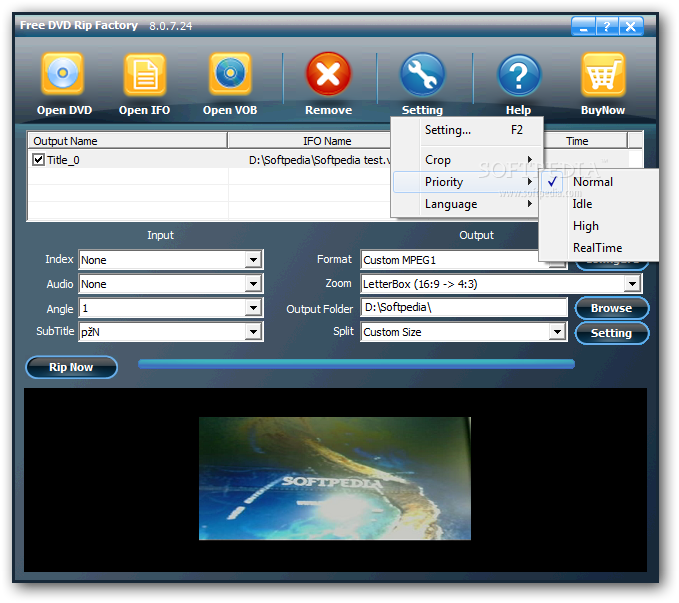
Task: Click the Open IFO document icon
Action: click(x=145, y=75)
